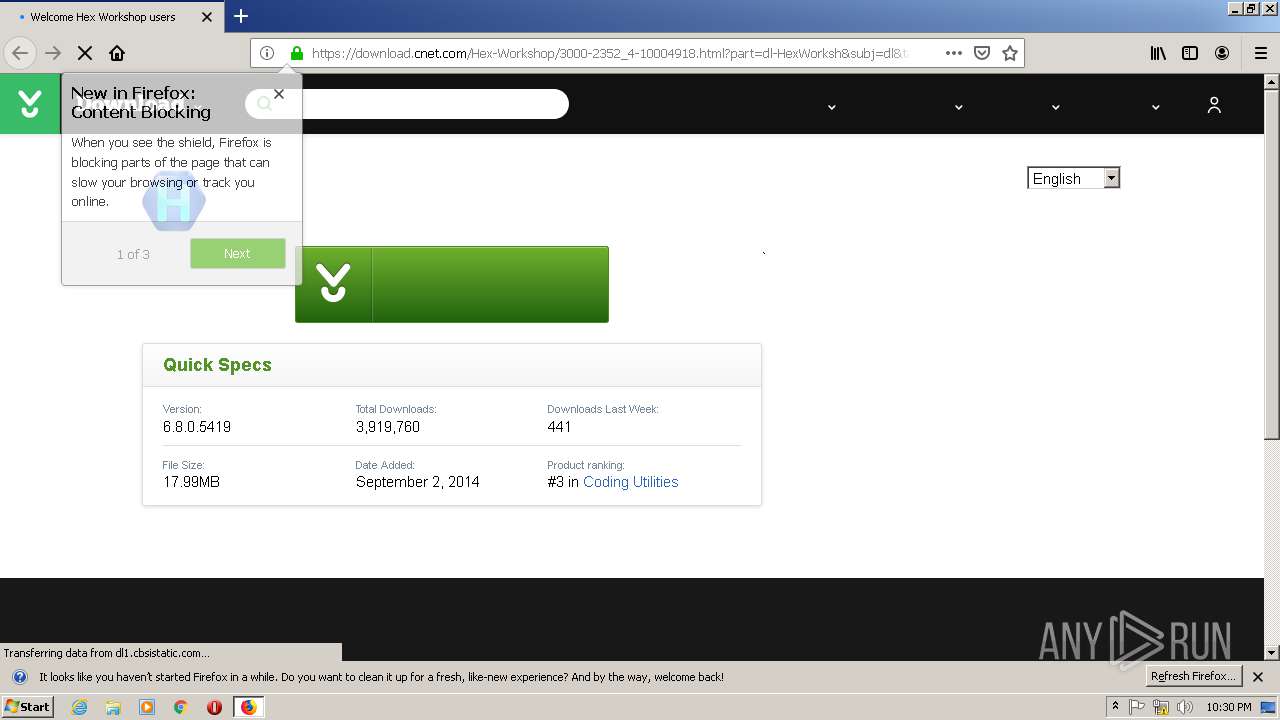
Task: Open a new browser tab
Action: pyautogui.click(x=241, y=16)
